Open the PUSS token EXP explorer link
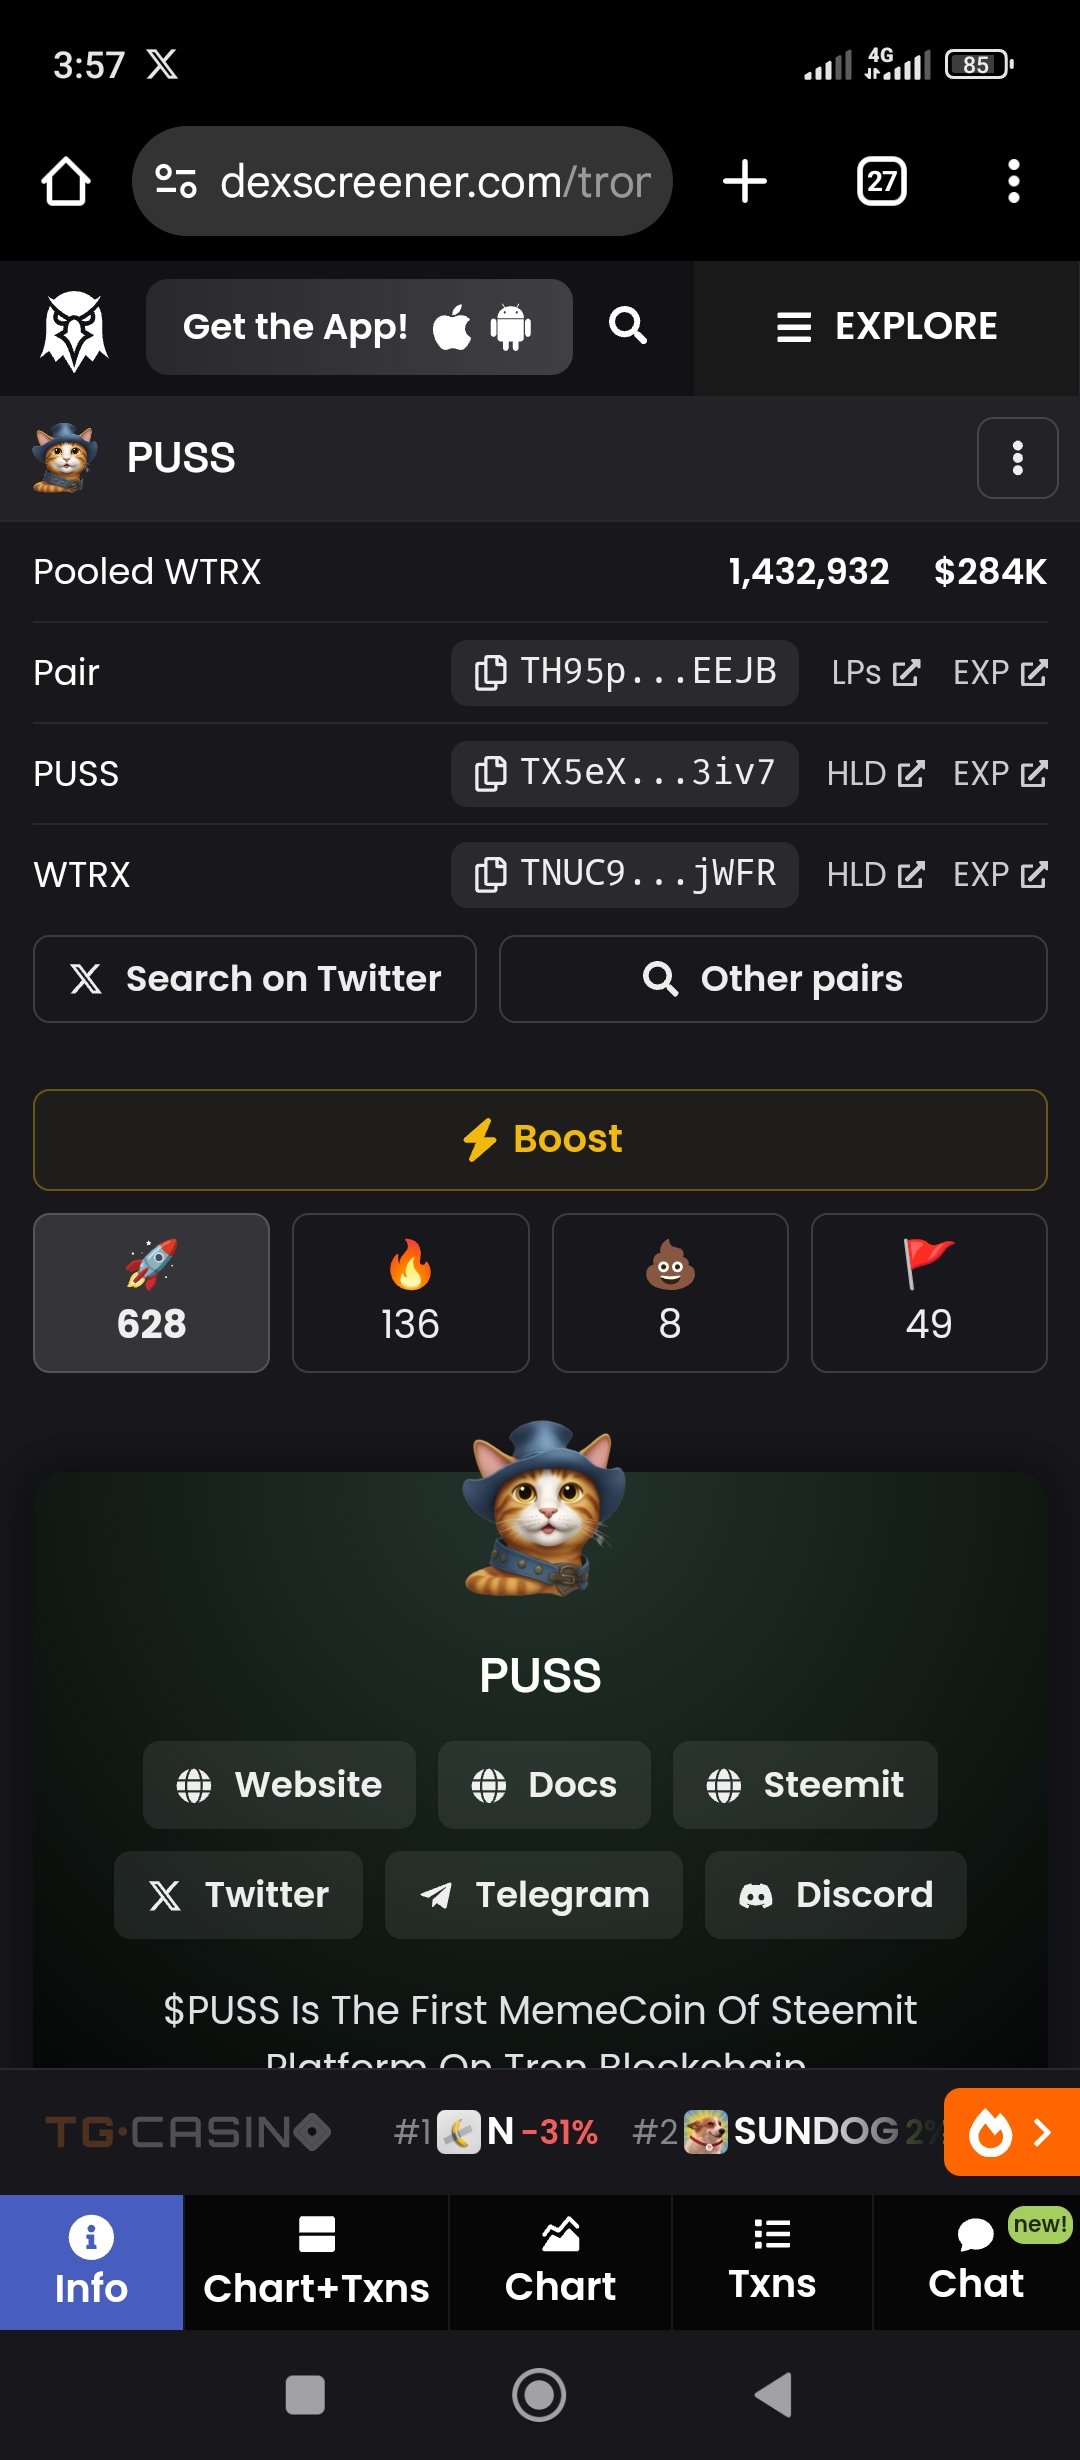This screenshot has width=1080, height=2460. click(1000, 773)
